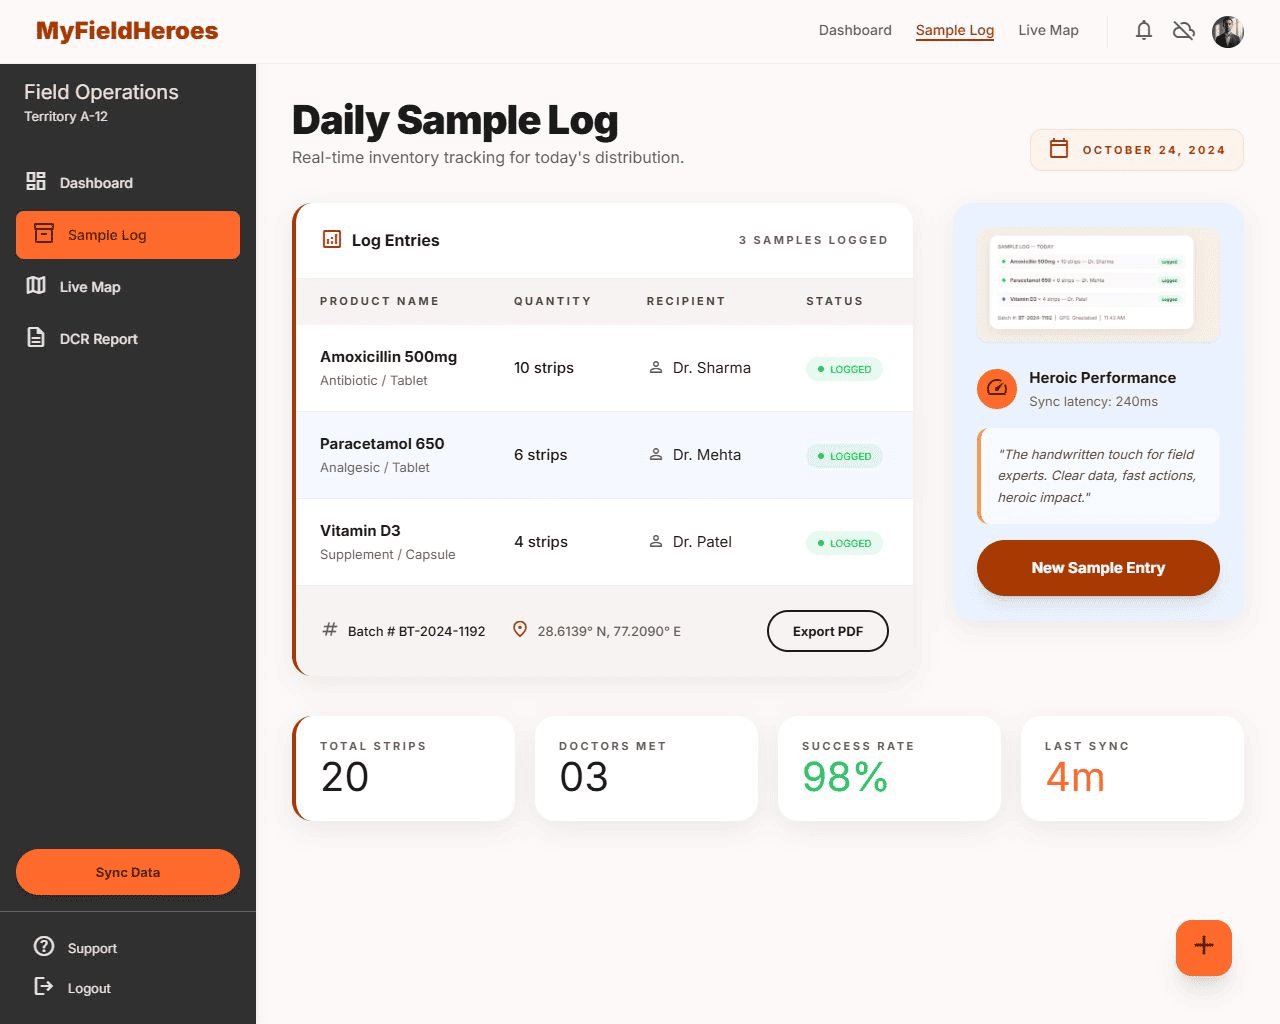Select Sample Log in the sidebar menu
This screenshot has width=1280, height=1024.
[128, 235]
